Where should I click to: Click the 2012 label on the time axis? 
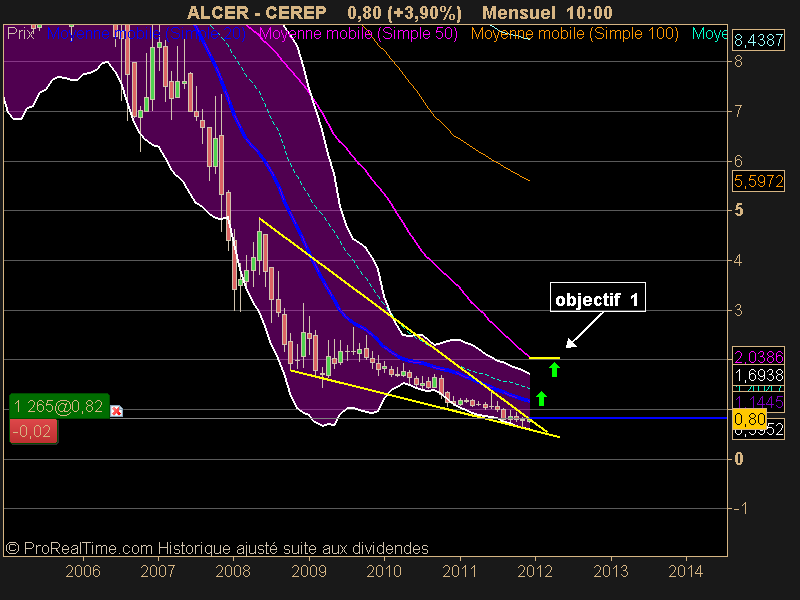click(x=535, y=571)
